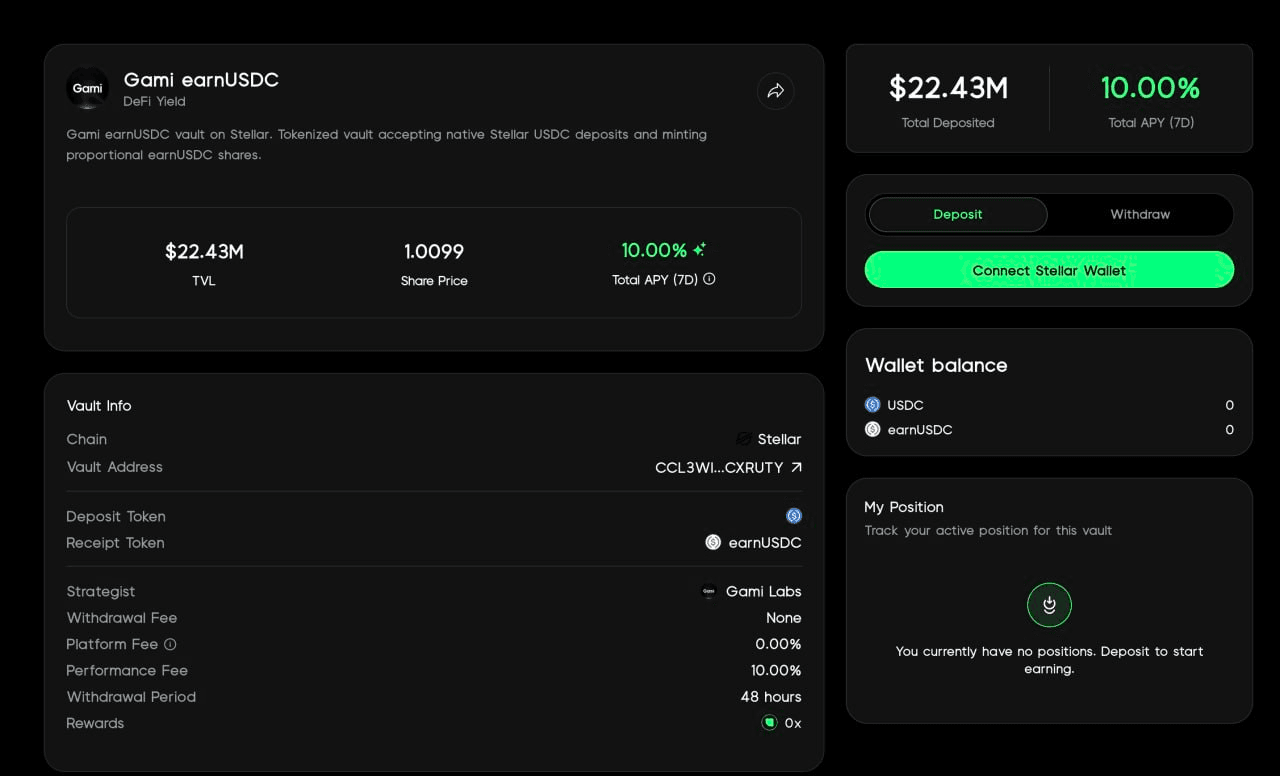Click the $22.43M Total Deposited value
Screen dimensions: 1280x776
click(948, 88)
